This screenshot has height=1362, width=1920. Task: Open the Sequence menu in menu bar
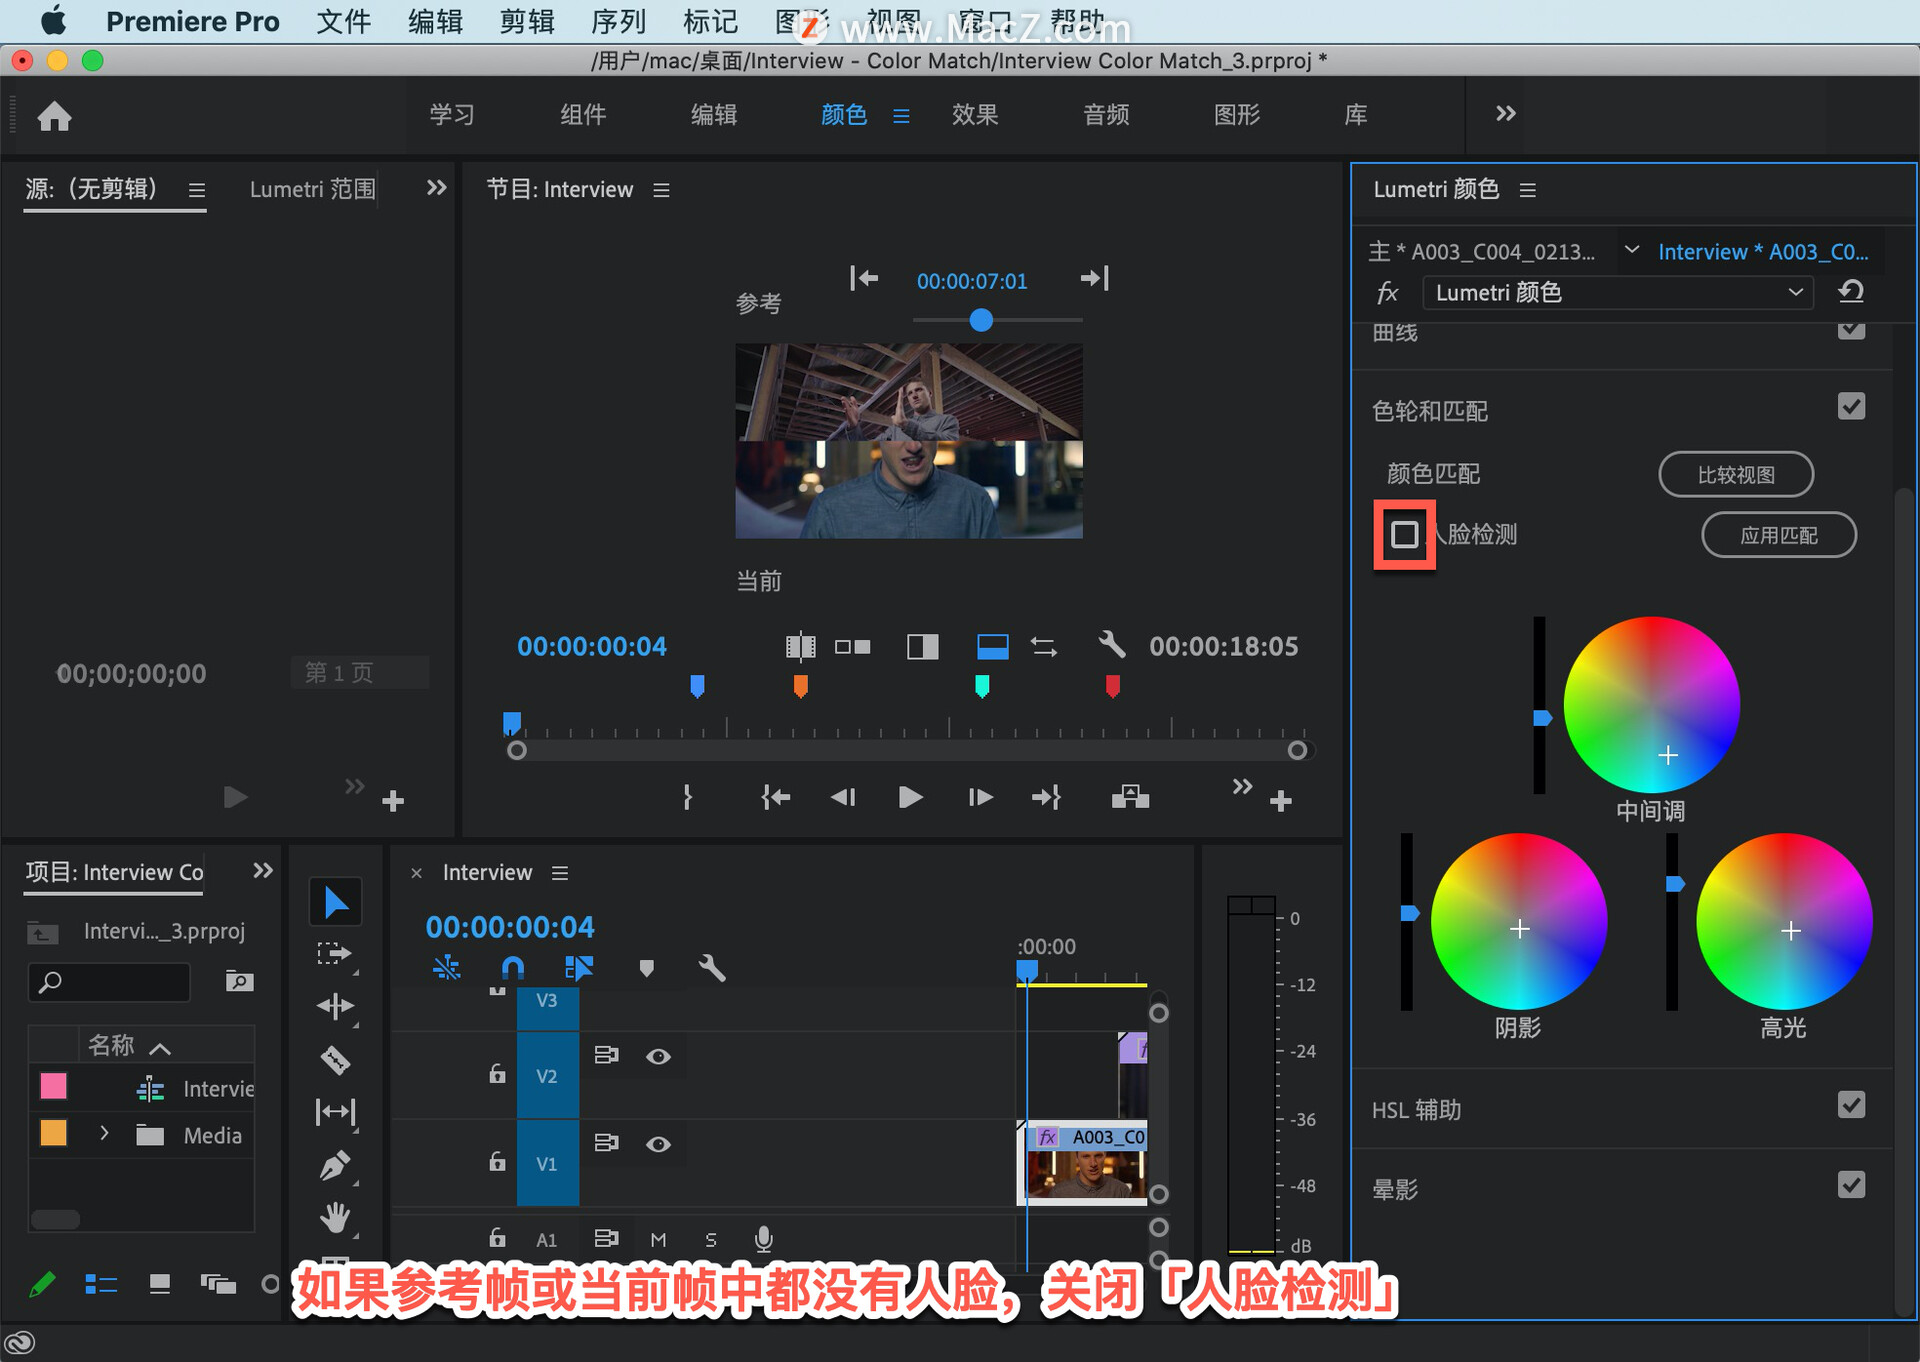(x=618, y=21)
